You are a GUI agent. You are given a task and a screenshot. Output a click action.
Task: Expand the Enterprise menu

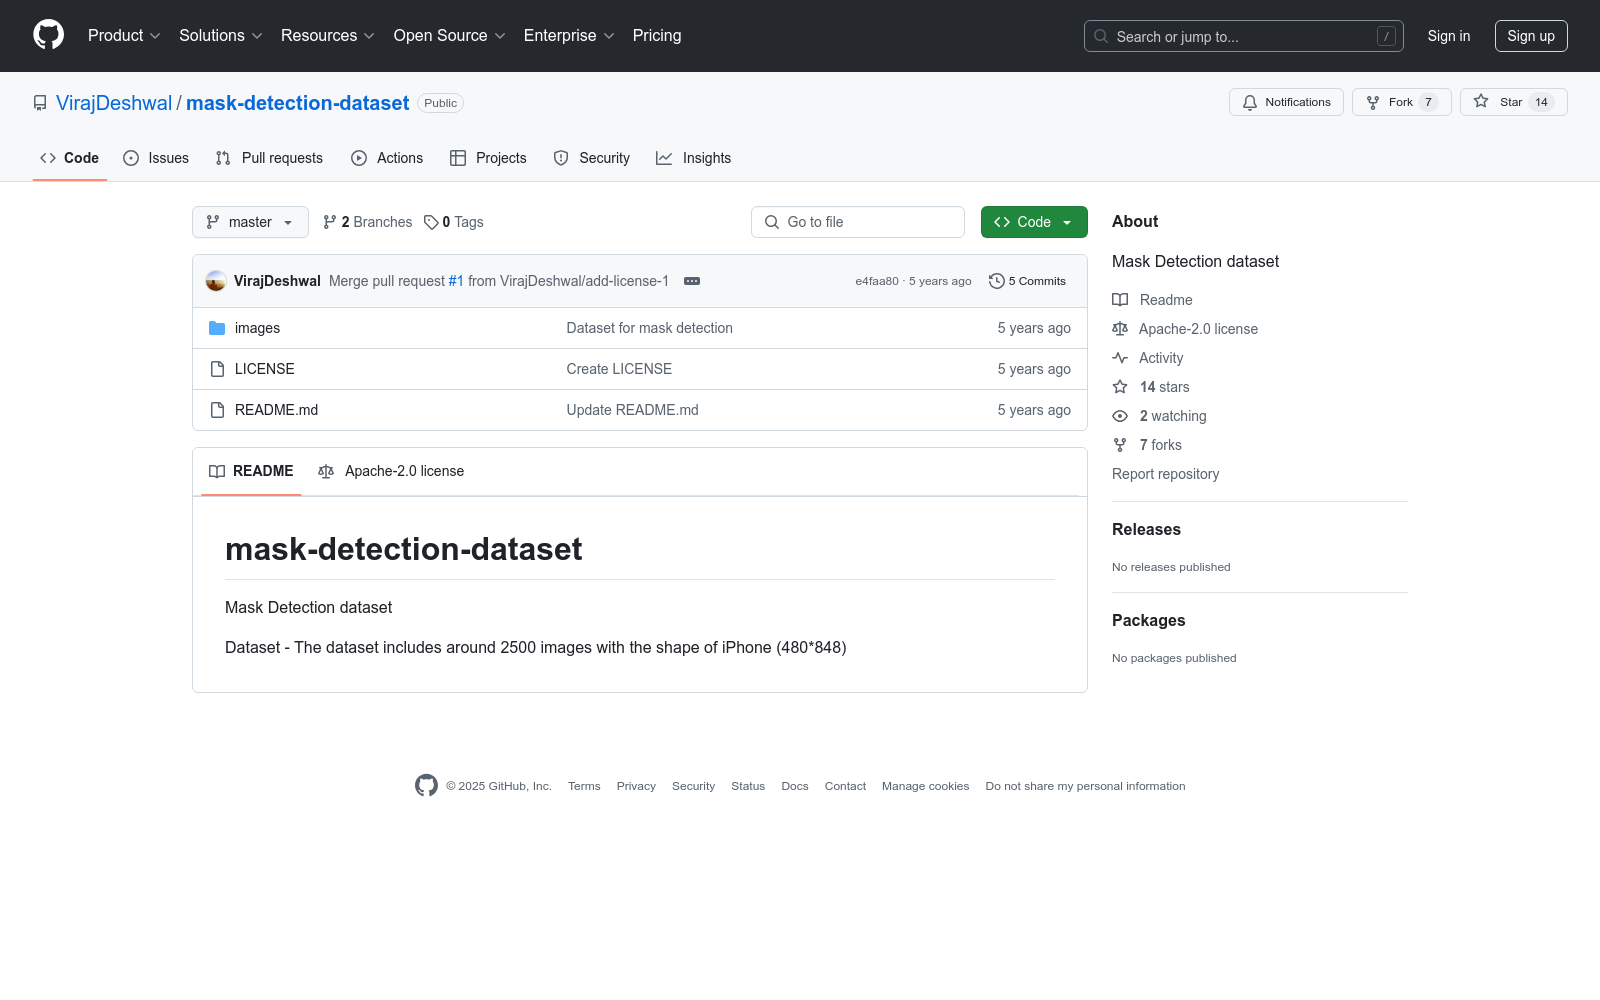(569, 36)
